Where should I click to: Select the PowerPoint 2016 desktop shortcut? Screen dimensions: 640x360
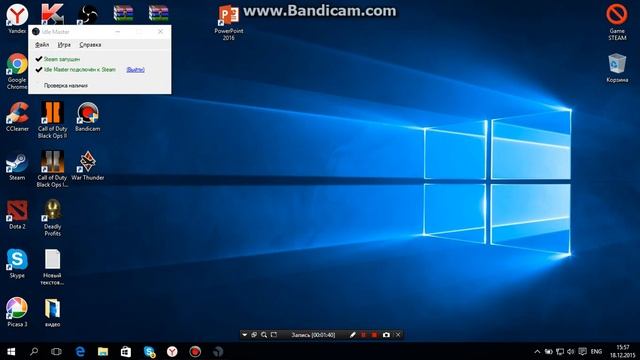229,22
